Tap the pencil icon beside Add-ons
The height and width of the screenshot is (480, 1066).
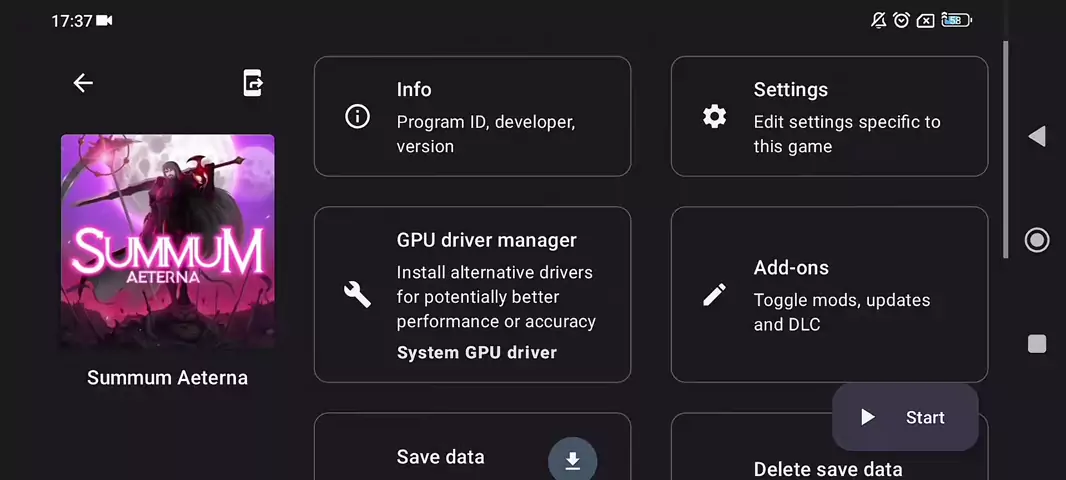point(714,295)
